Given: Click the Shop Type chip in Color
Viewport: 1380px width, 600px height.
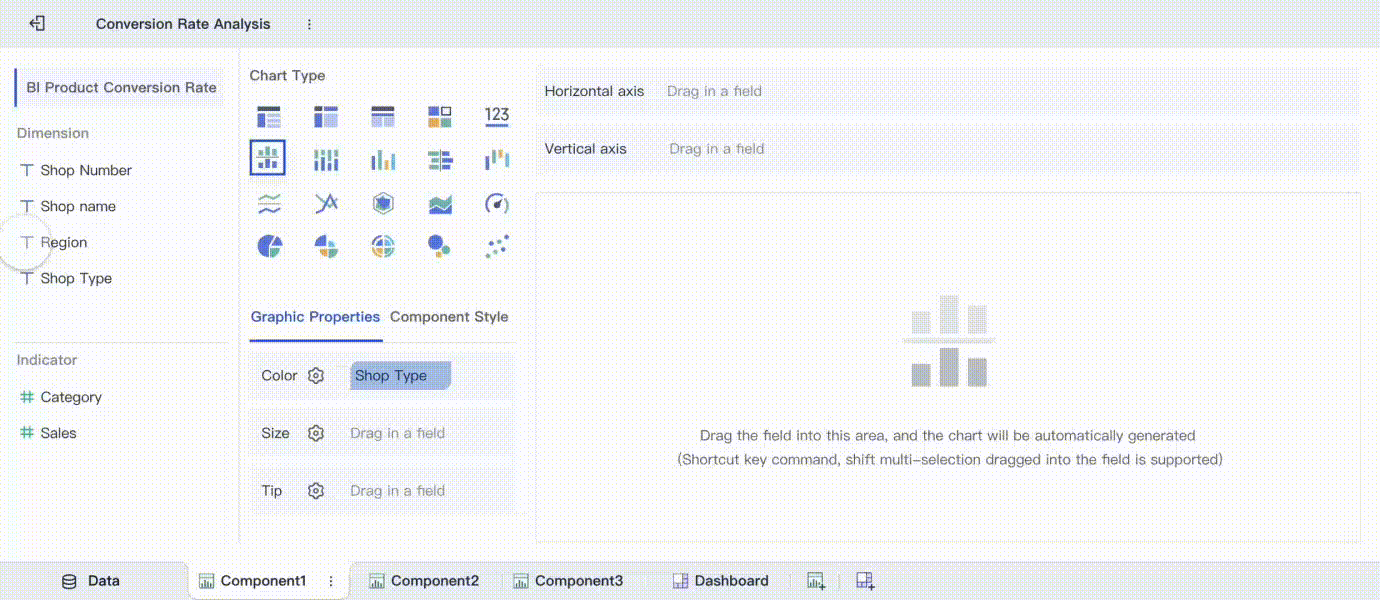Looking at the screenshot, I should coord(400,376).
